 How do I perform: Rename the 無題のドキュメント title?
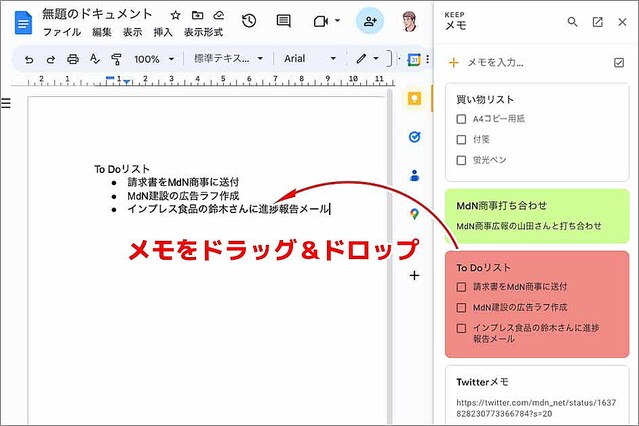point(97,14)
